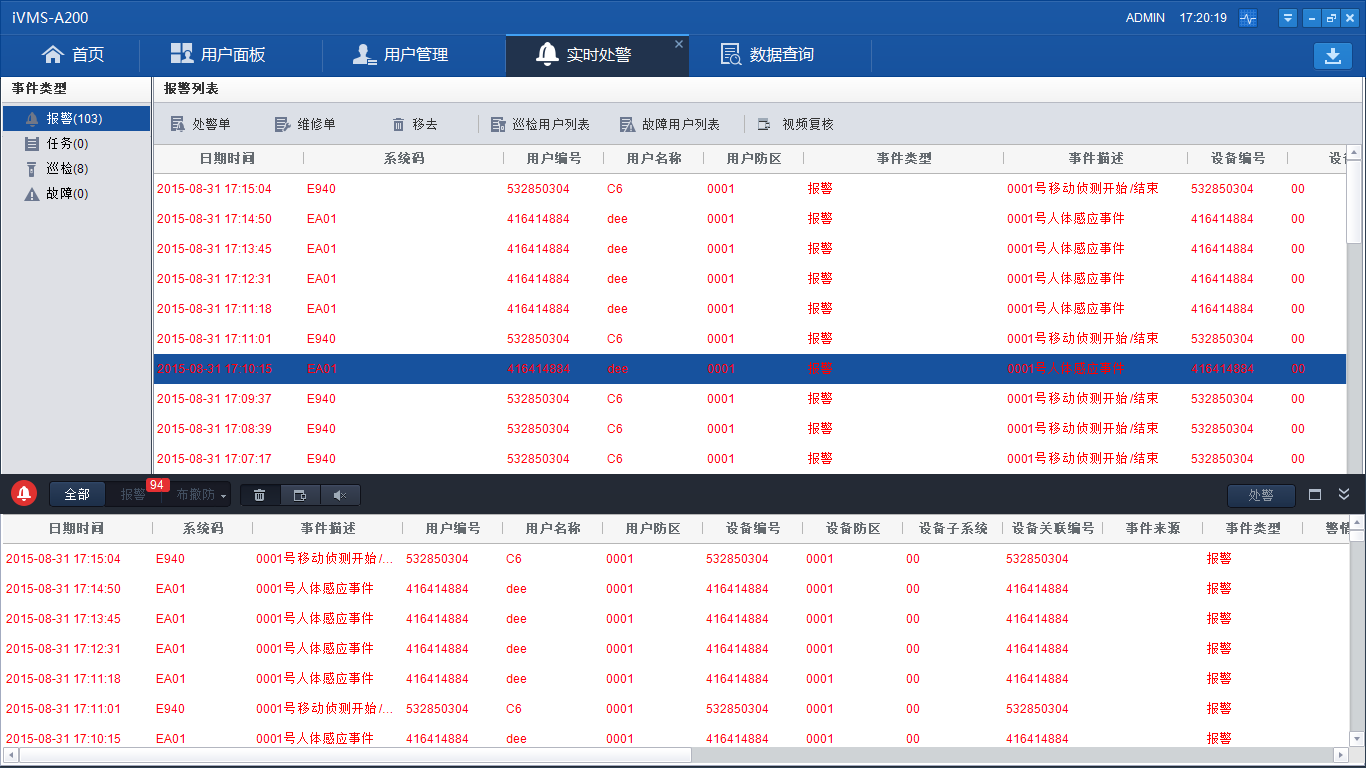Viewport: 1366px width, 768px height.
Task: Open 视频复核 video review
Action: [796, 124]
